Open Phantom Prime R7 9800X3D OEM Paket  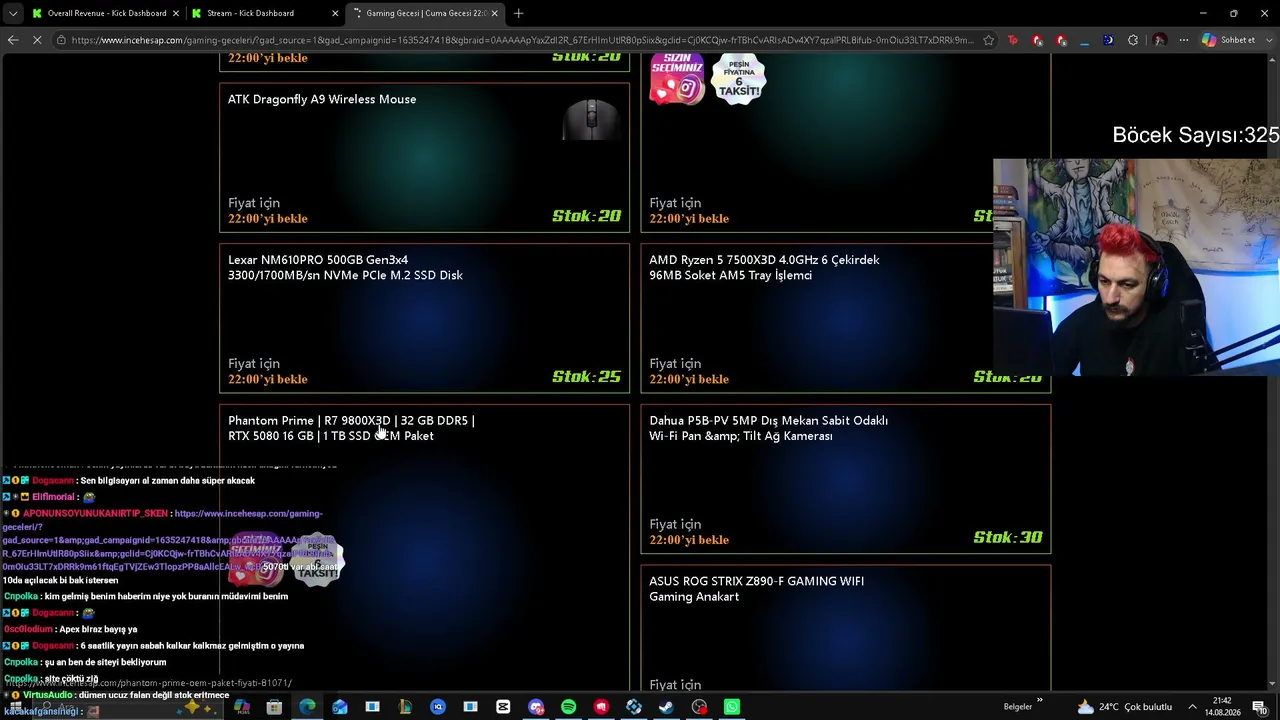(351, 428)
